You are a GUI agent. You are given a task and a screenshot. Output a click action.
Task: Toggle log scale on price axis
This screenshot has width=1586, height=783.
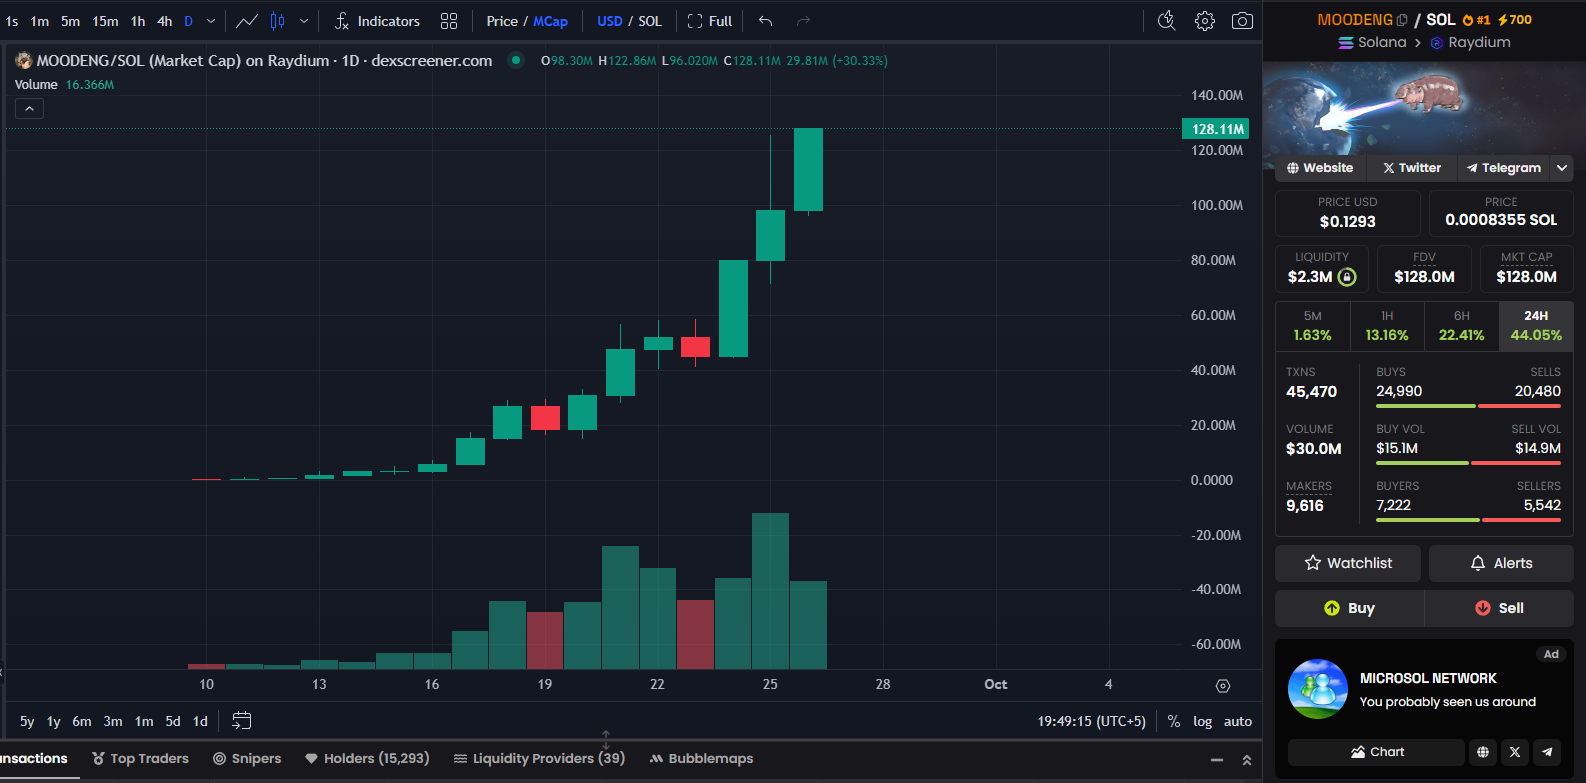(1203, 721)
